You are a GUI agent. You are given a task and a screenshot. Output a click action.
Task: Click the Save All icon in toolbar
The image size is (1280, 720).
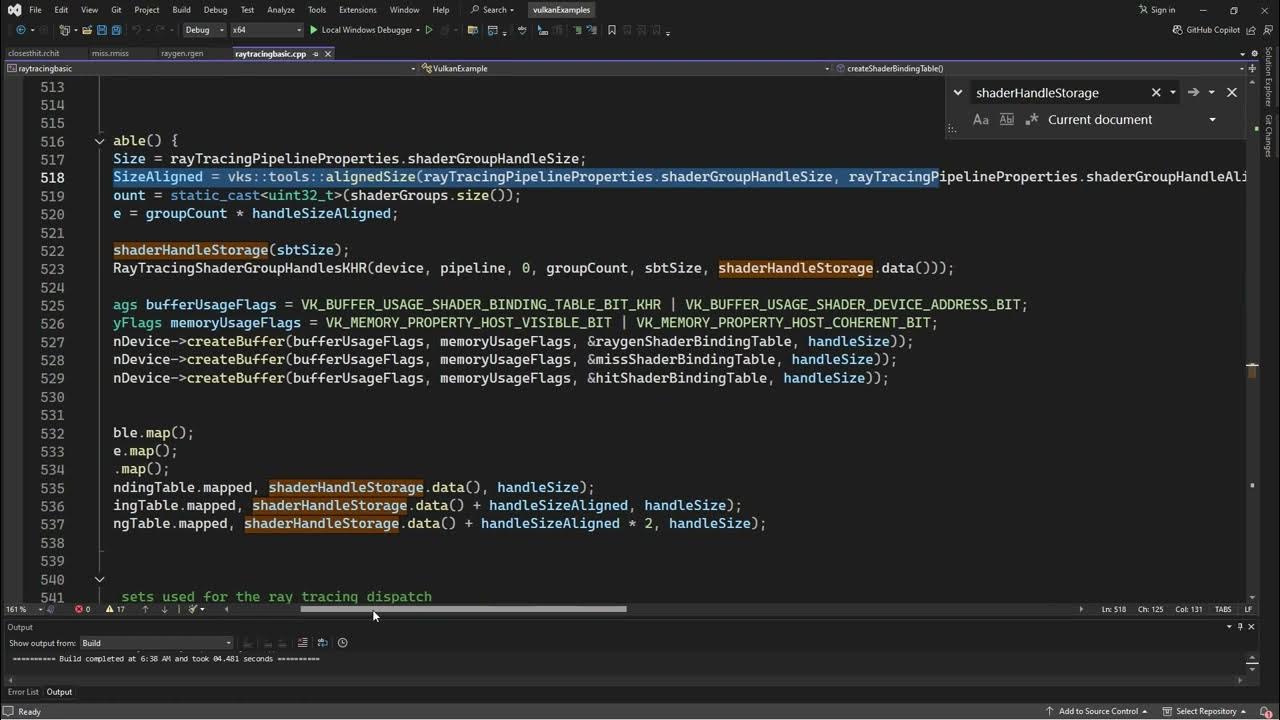(116, 30)
